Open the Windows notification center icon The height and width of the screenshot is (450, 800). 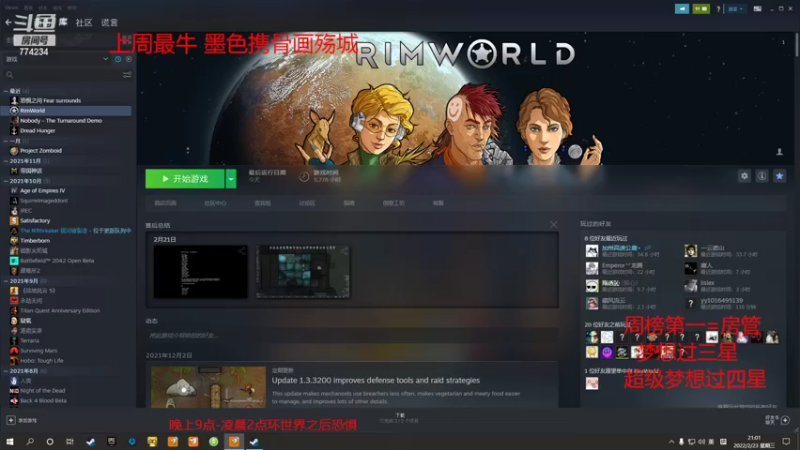point(786,441)
